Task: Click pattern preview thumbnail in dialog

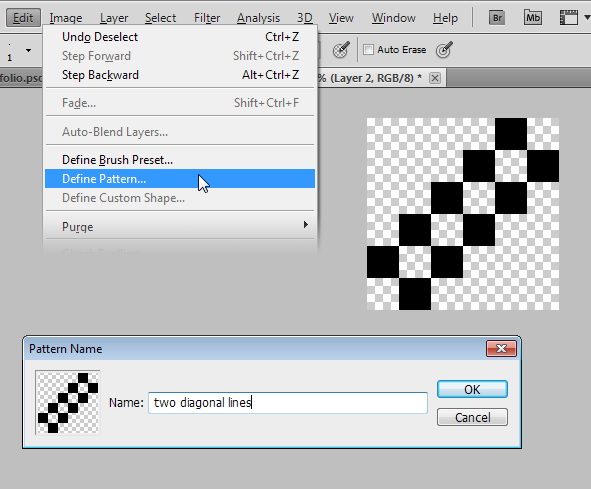Action: click(68, 402)
